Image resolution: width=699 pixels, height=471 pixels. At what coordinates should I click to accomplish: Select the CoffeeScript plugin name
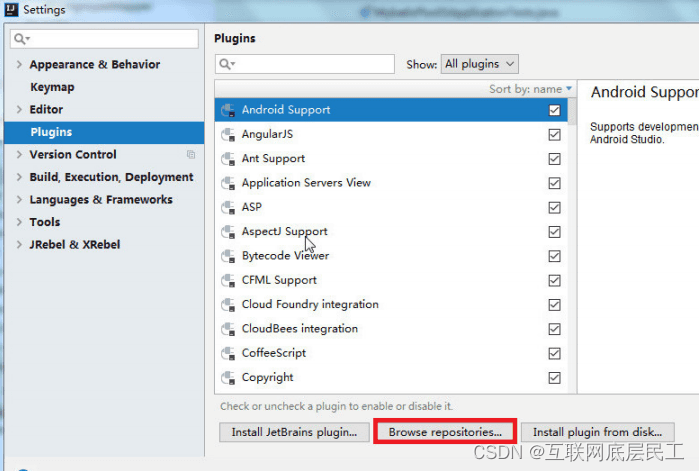[x=274, y=353]
